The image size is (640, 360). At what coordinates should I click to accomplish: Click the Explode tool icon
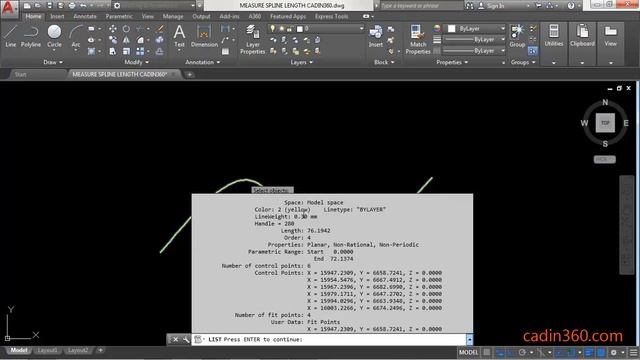pyautogui.click(x=160, y=40)
